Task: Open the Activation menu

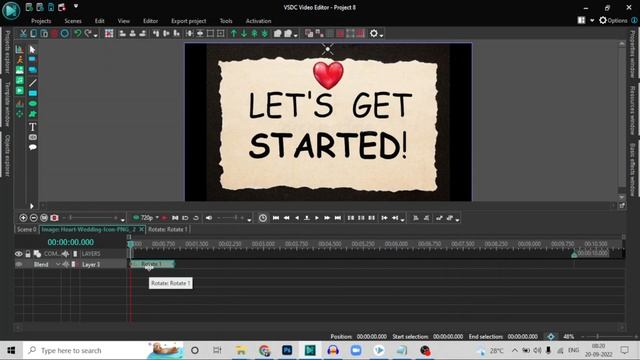Action: pos(258,21)
